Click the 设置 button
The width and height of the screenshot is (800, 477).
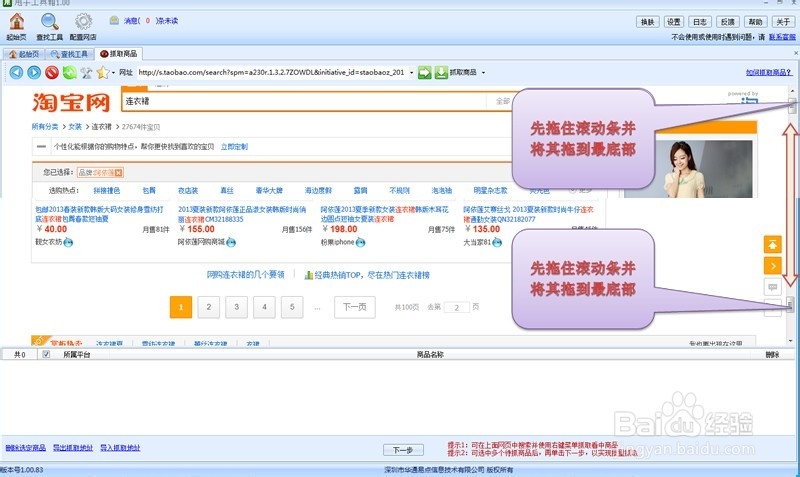tap(673, 21)
